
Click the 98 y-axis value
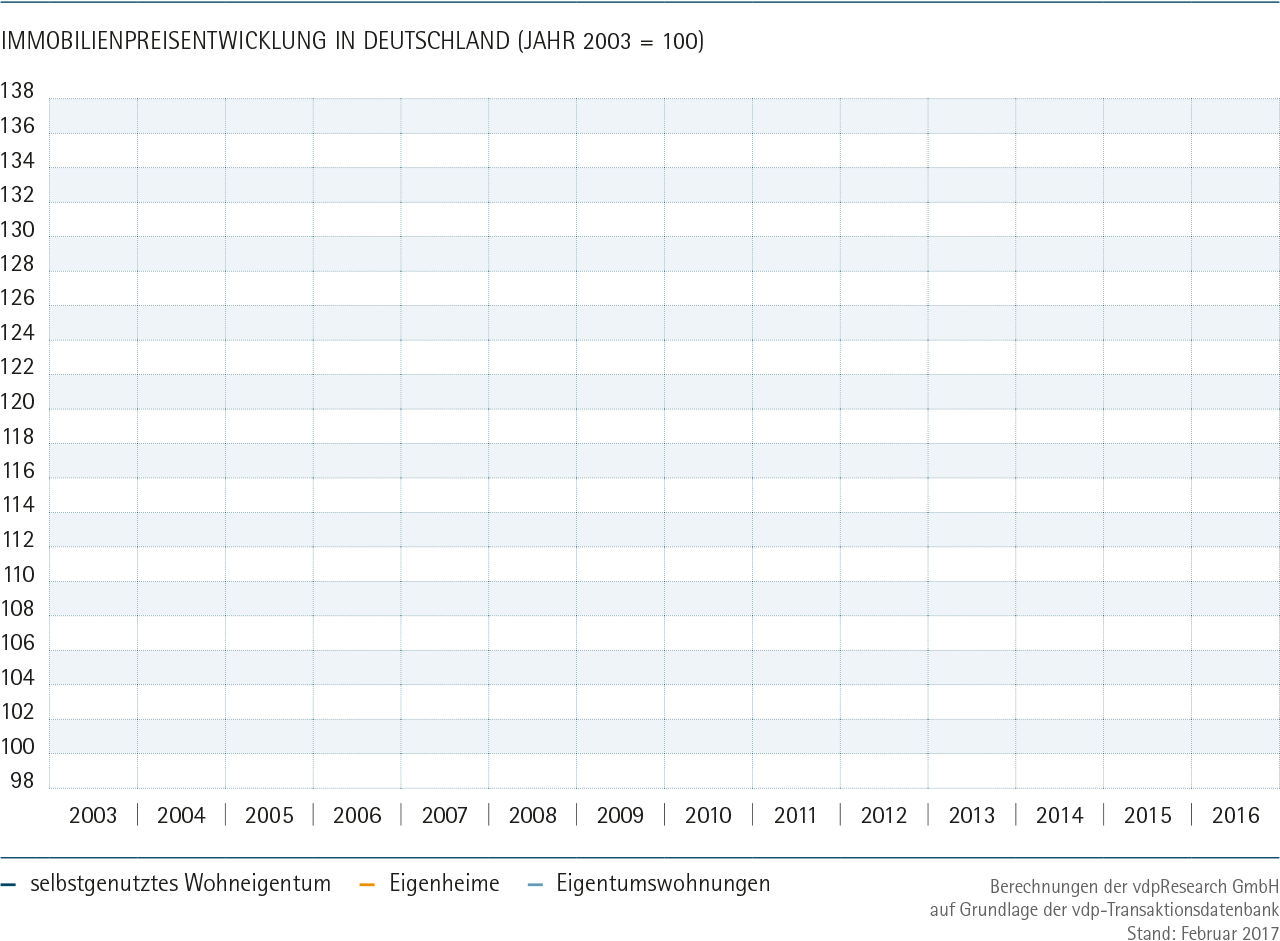(22, 781)
